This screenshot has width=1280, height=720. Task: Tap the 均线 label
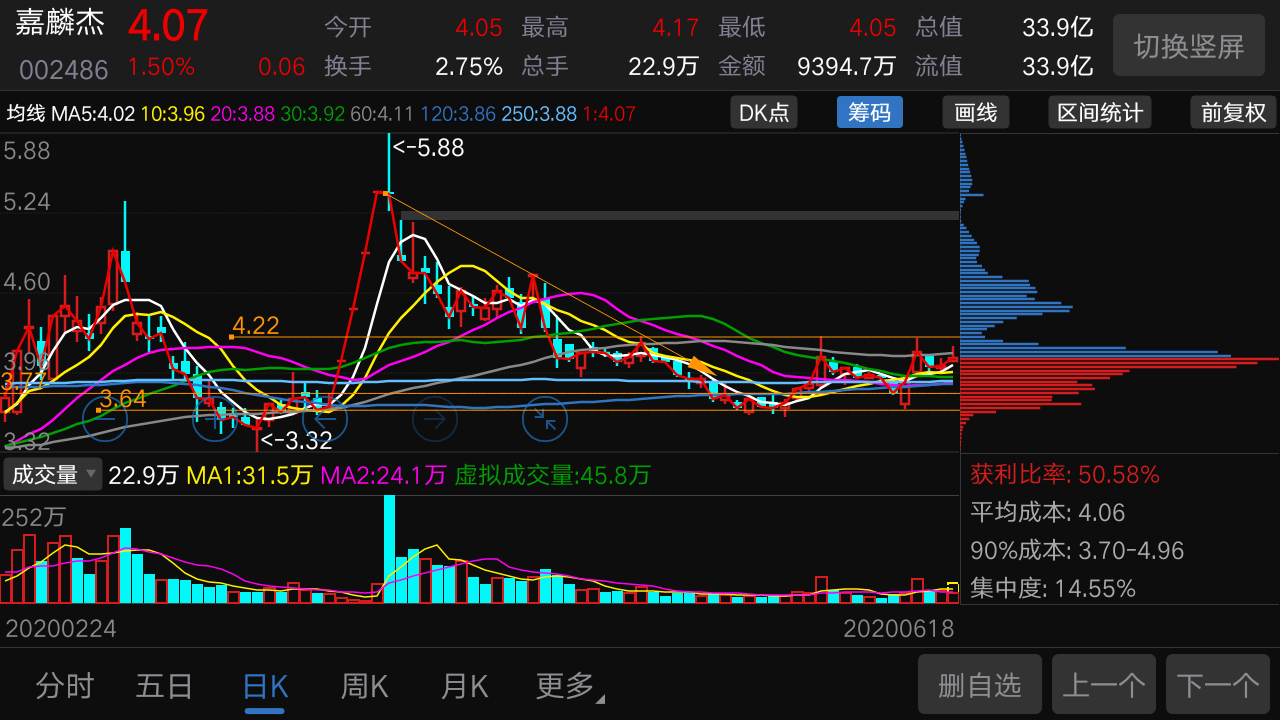click(x=26, y=113)
